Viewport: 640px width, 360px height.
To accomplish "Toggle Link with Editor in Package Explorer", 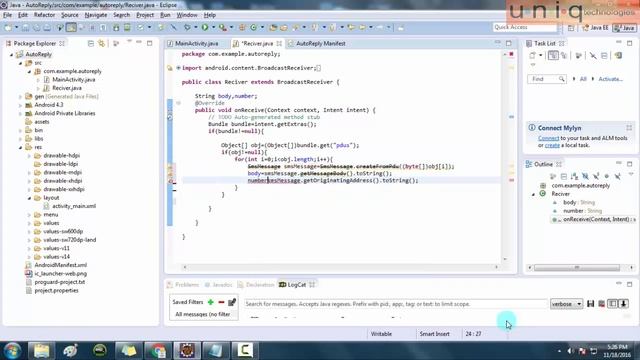I will (101, 43).
